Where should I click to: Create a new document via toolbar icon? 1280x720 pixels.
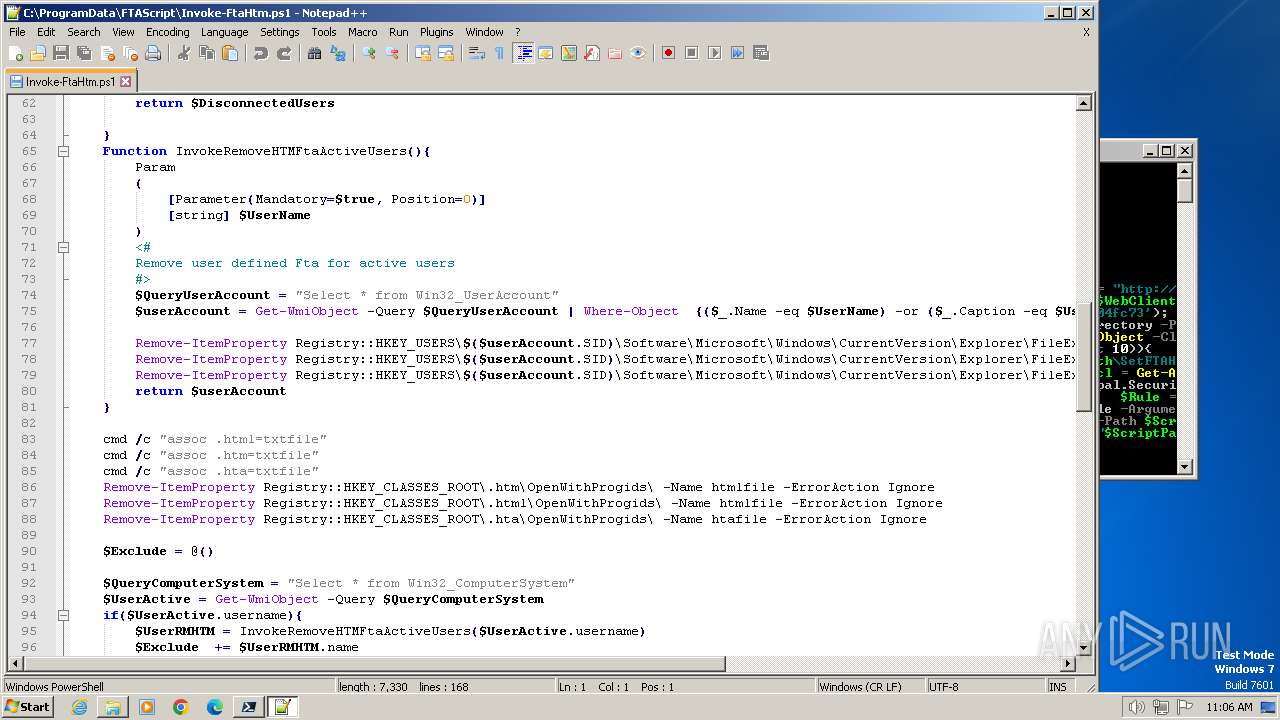coord(16,53)
